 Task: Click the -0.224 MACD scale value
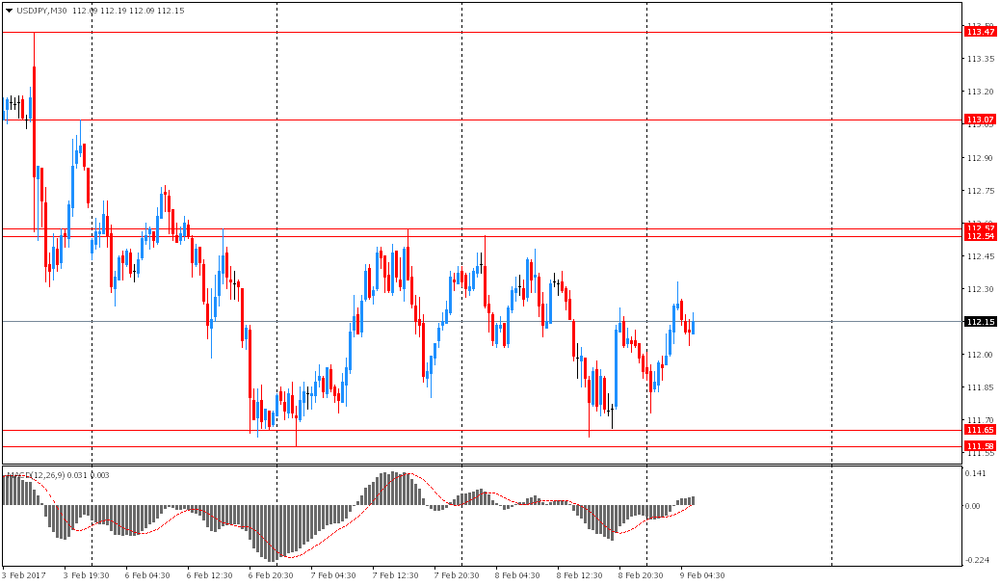pyautogui.click(x=978, y=560)
